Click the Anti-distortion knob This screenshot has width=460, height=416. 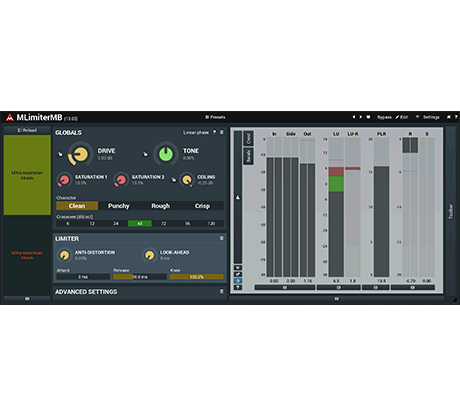(64, 255)
